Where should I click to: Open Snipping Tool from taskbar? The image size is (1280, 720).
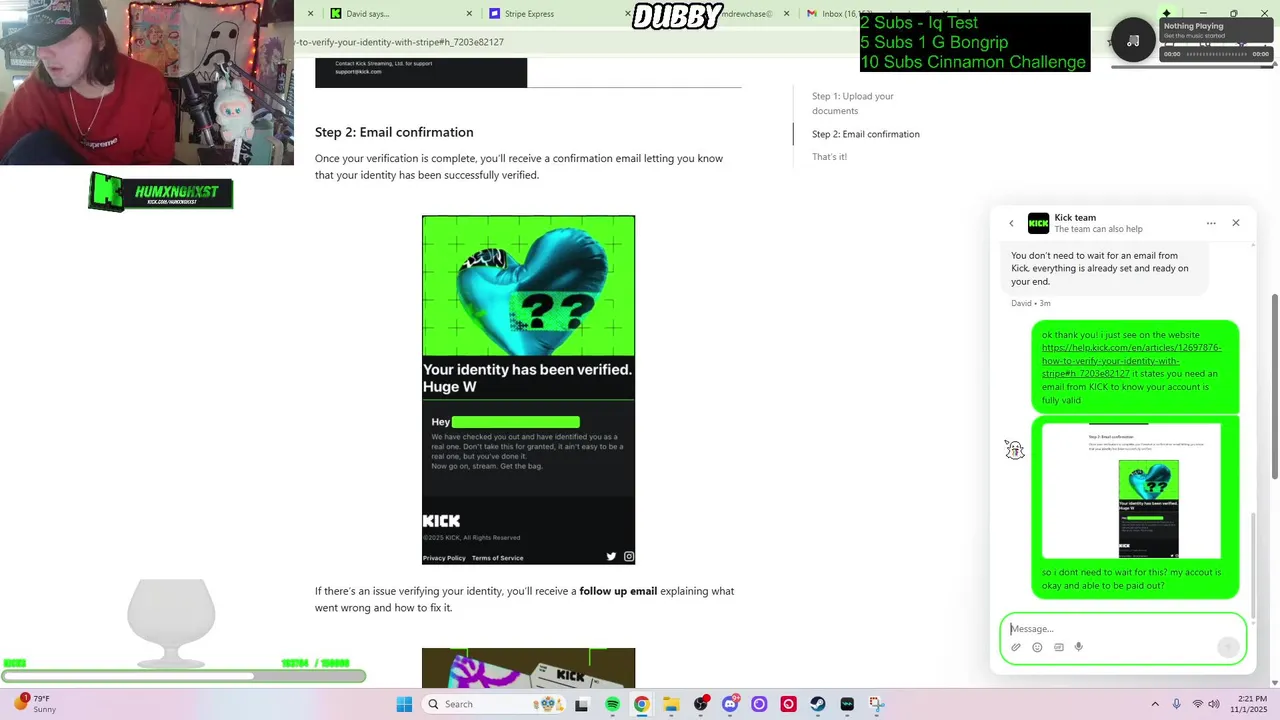tap(877, 704)
